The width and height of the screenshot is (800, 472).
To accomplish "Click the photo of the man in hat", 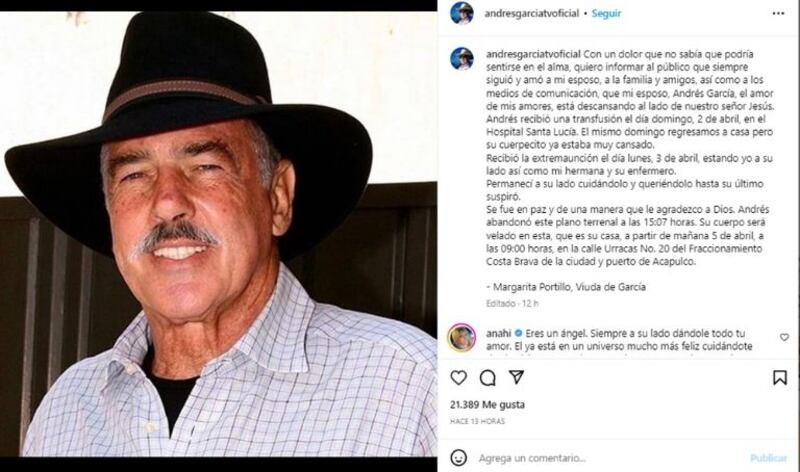I will [218, 234].
